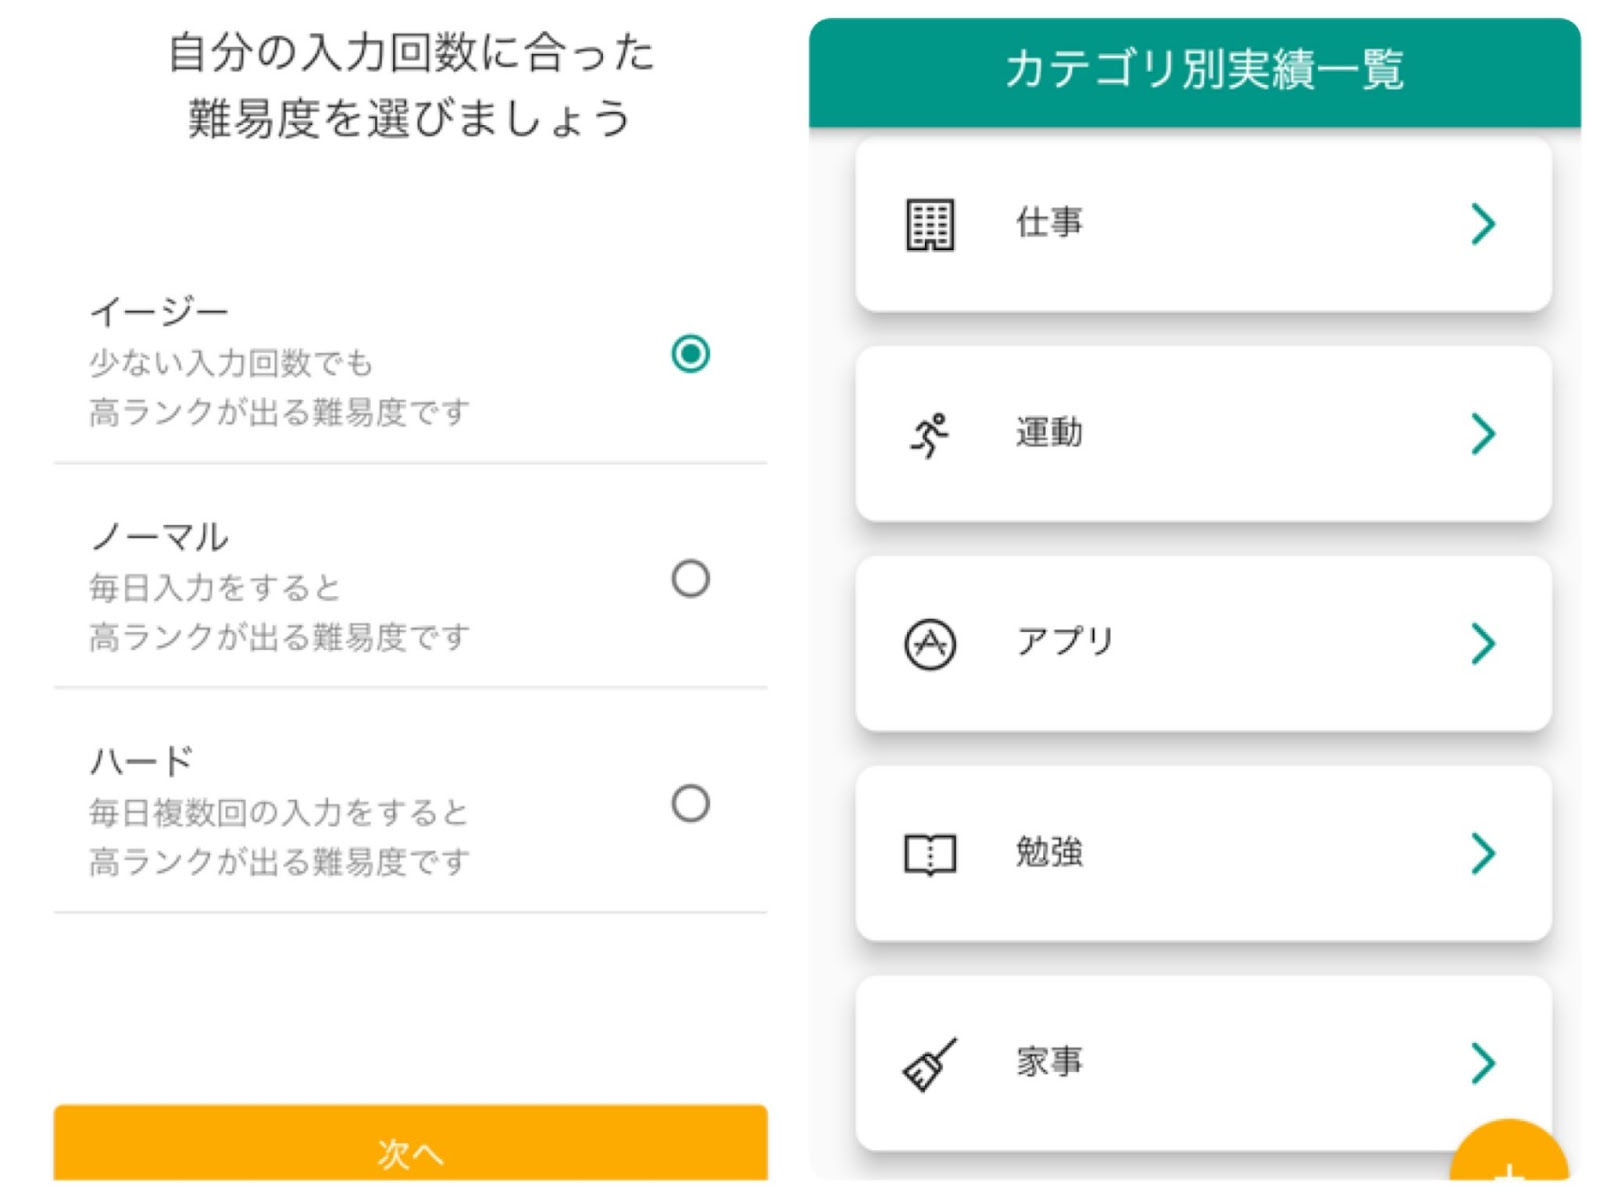Open 運動 via its chevron arrow
This screenshot has width=1600, height=1200.
point(1483,434)
